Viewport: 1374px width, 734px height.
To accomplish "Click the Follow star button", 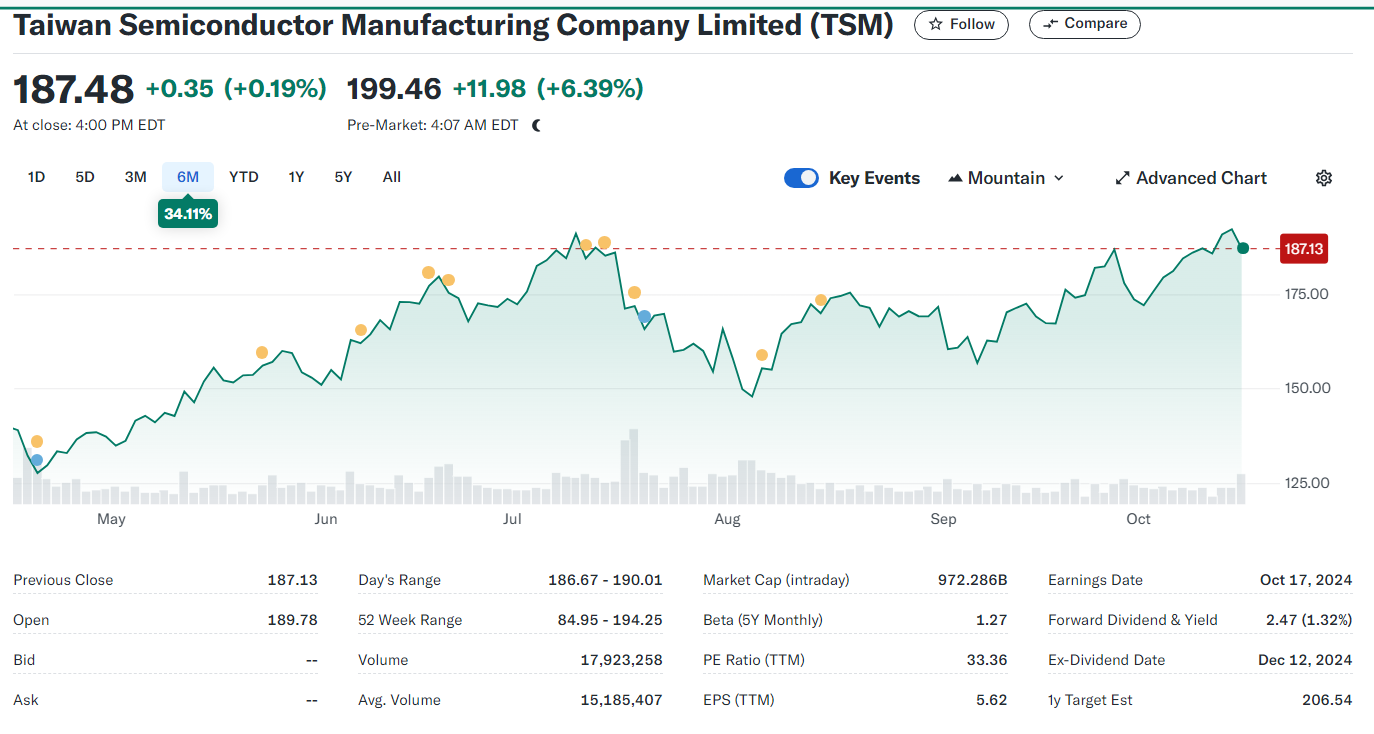I will pyautogui.click(x=961, y=24).
